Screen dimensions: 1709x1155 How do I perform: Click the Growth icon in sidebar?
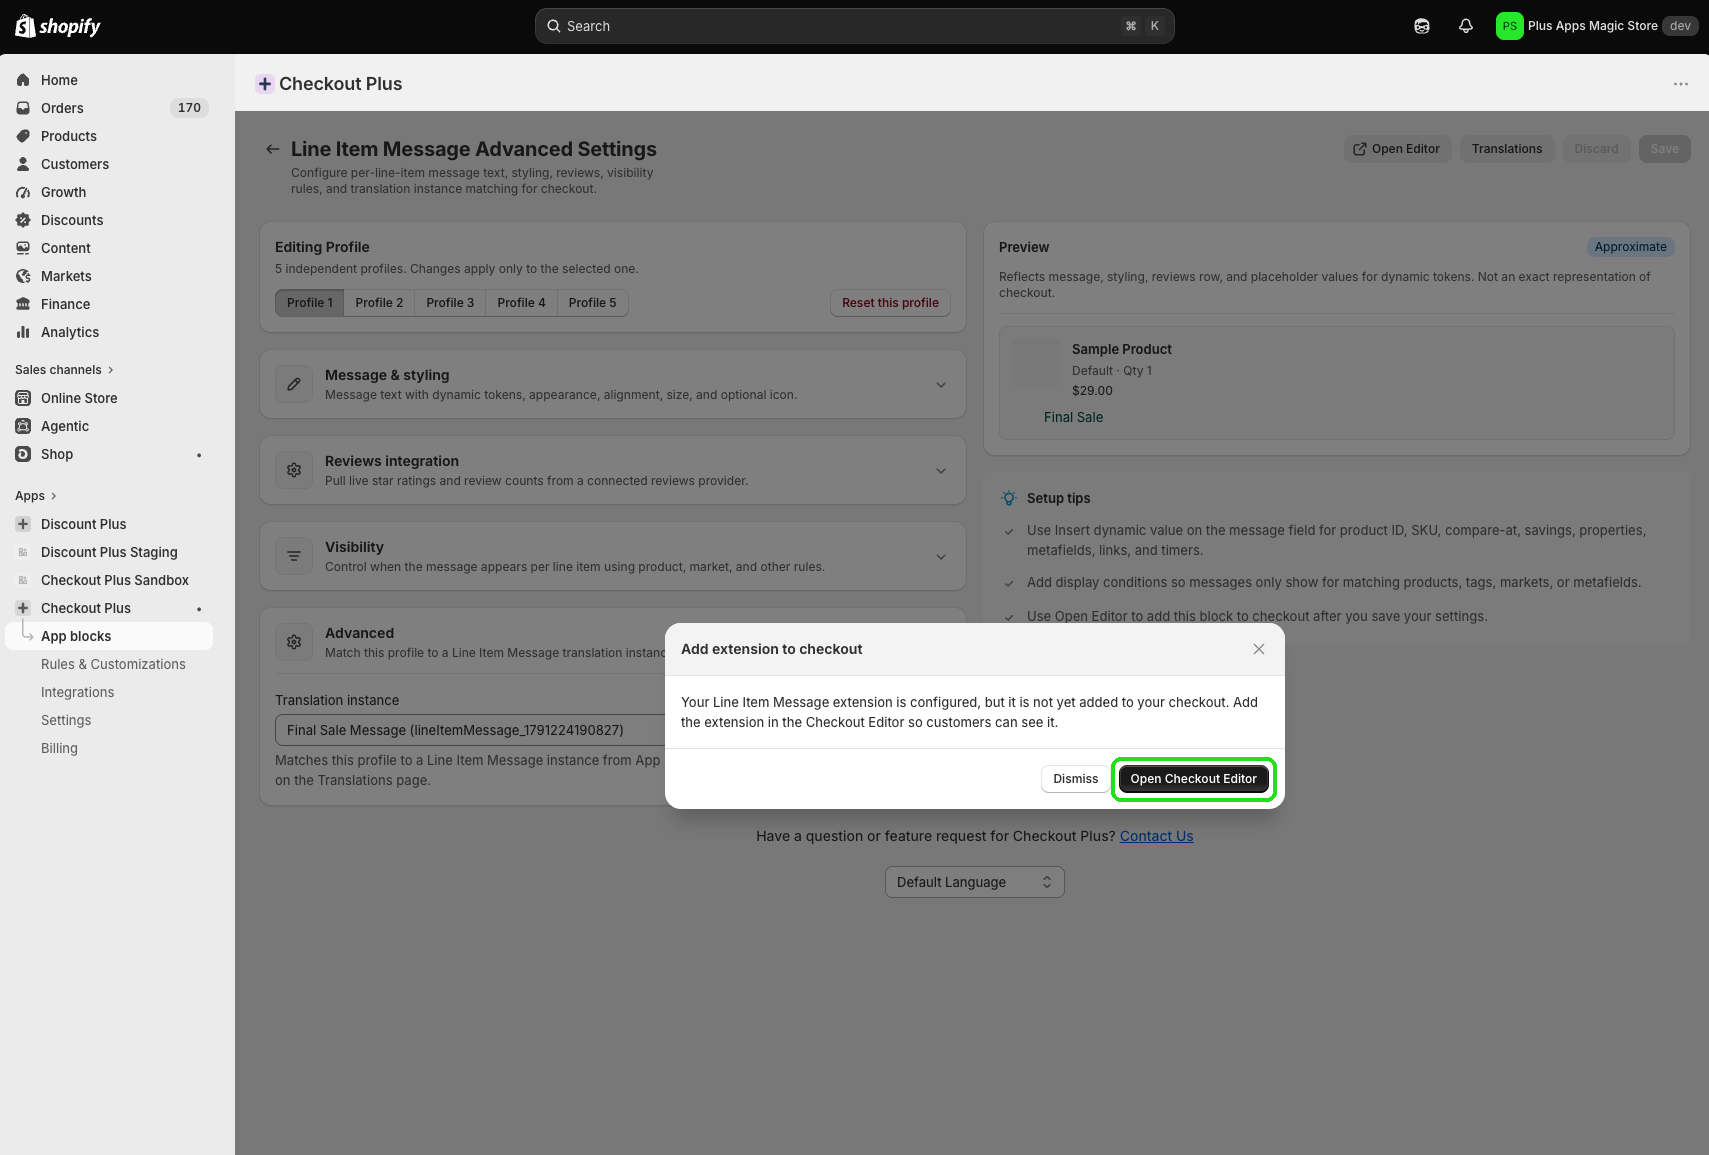pyautogui.click(x=23, y=192)
